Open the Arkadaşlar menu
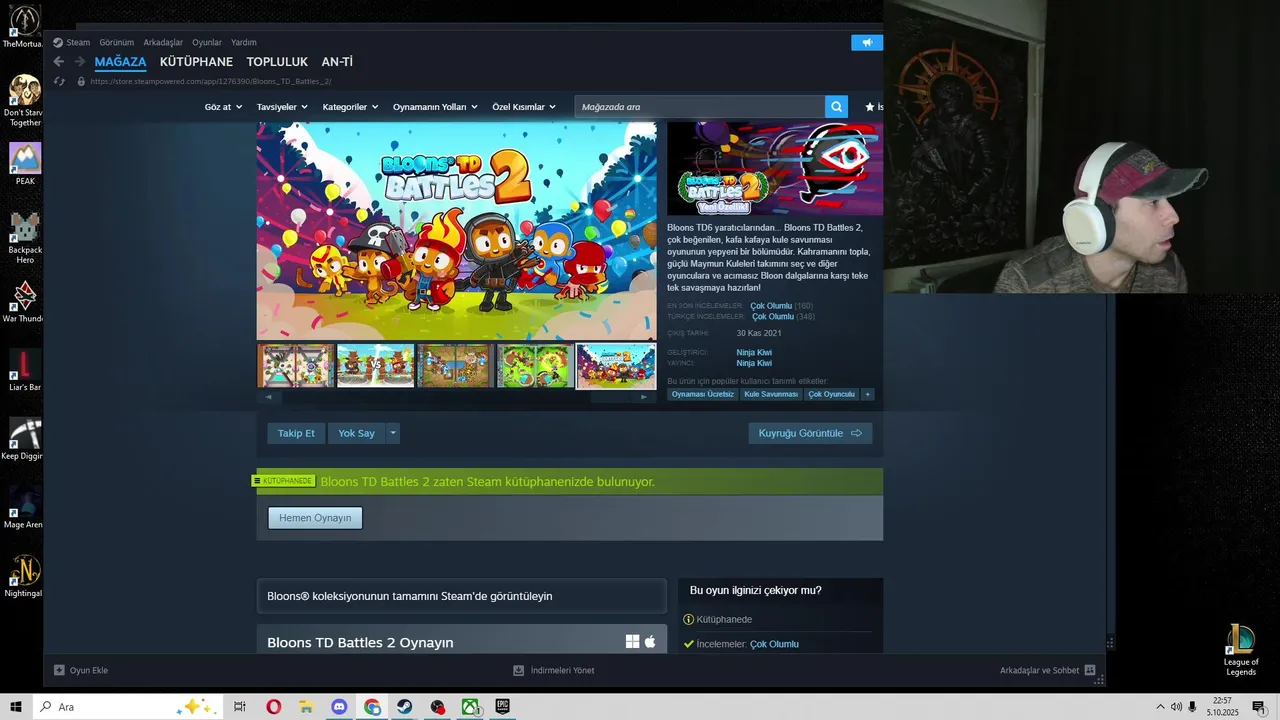Viewport: 1280px width, 720px height. point(163,42)
